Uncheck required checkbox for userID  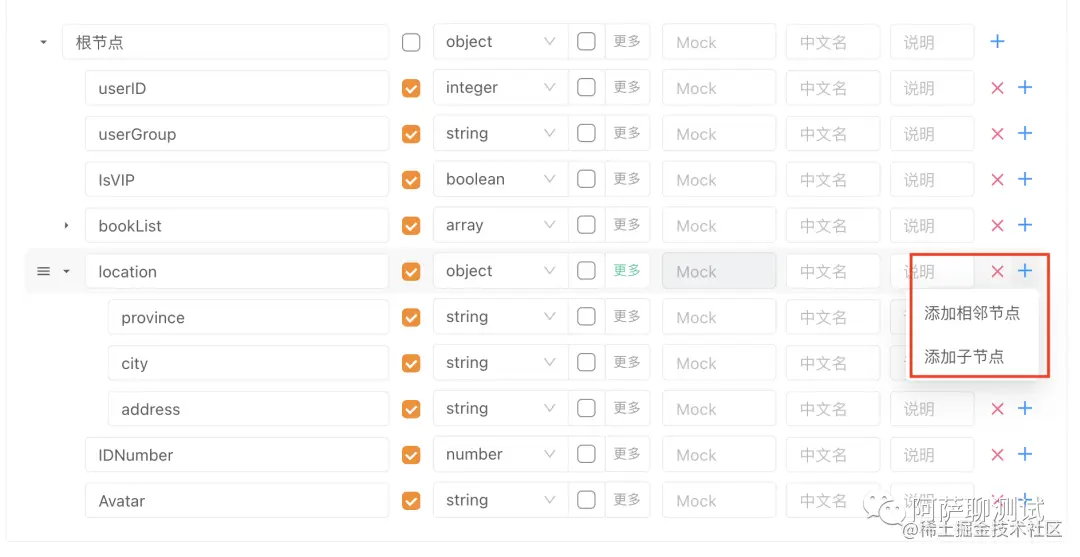pos(411,88)
